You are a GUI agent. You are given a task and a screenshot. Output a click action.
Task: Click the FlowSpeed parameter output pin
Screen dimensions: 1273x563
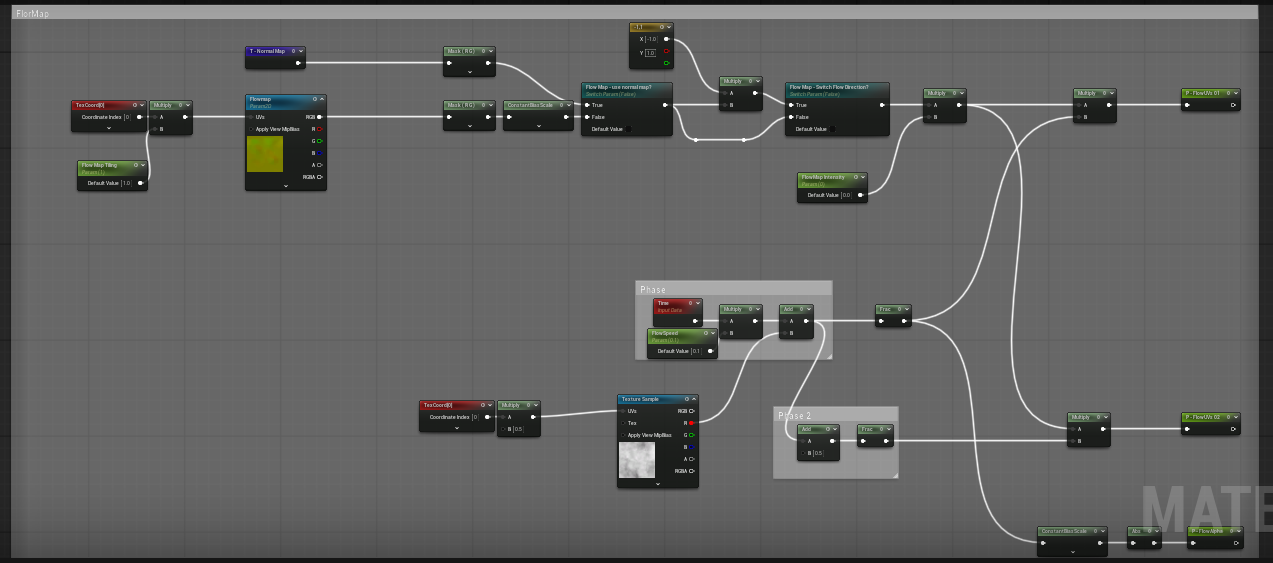click(x=711, y=351)
